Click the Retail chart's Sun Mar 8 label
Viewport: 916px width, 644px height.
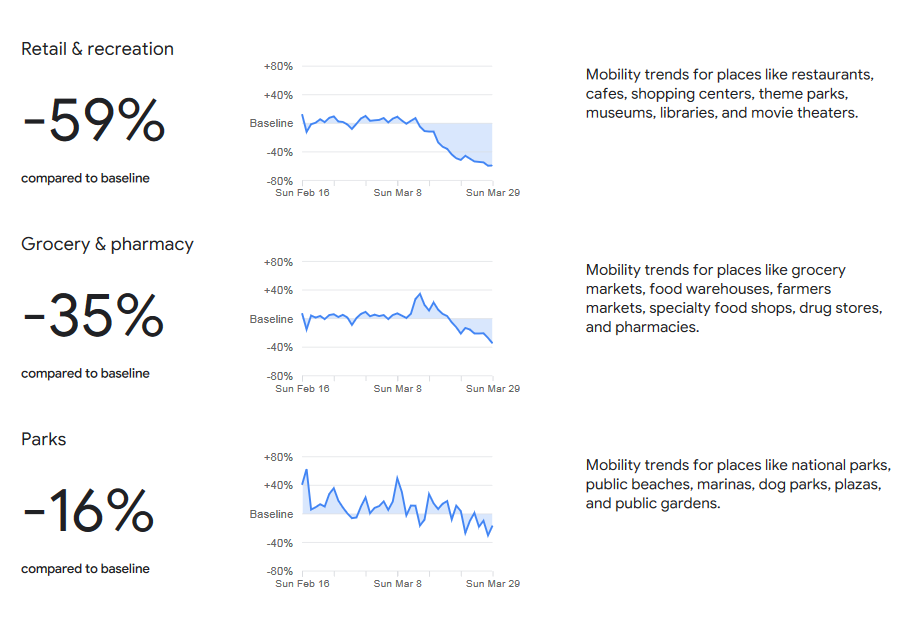[x=397, y=193]
